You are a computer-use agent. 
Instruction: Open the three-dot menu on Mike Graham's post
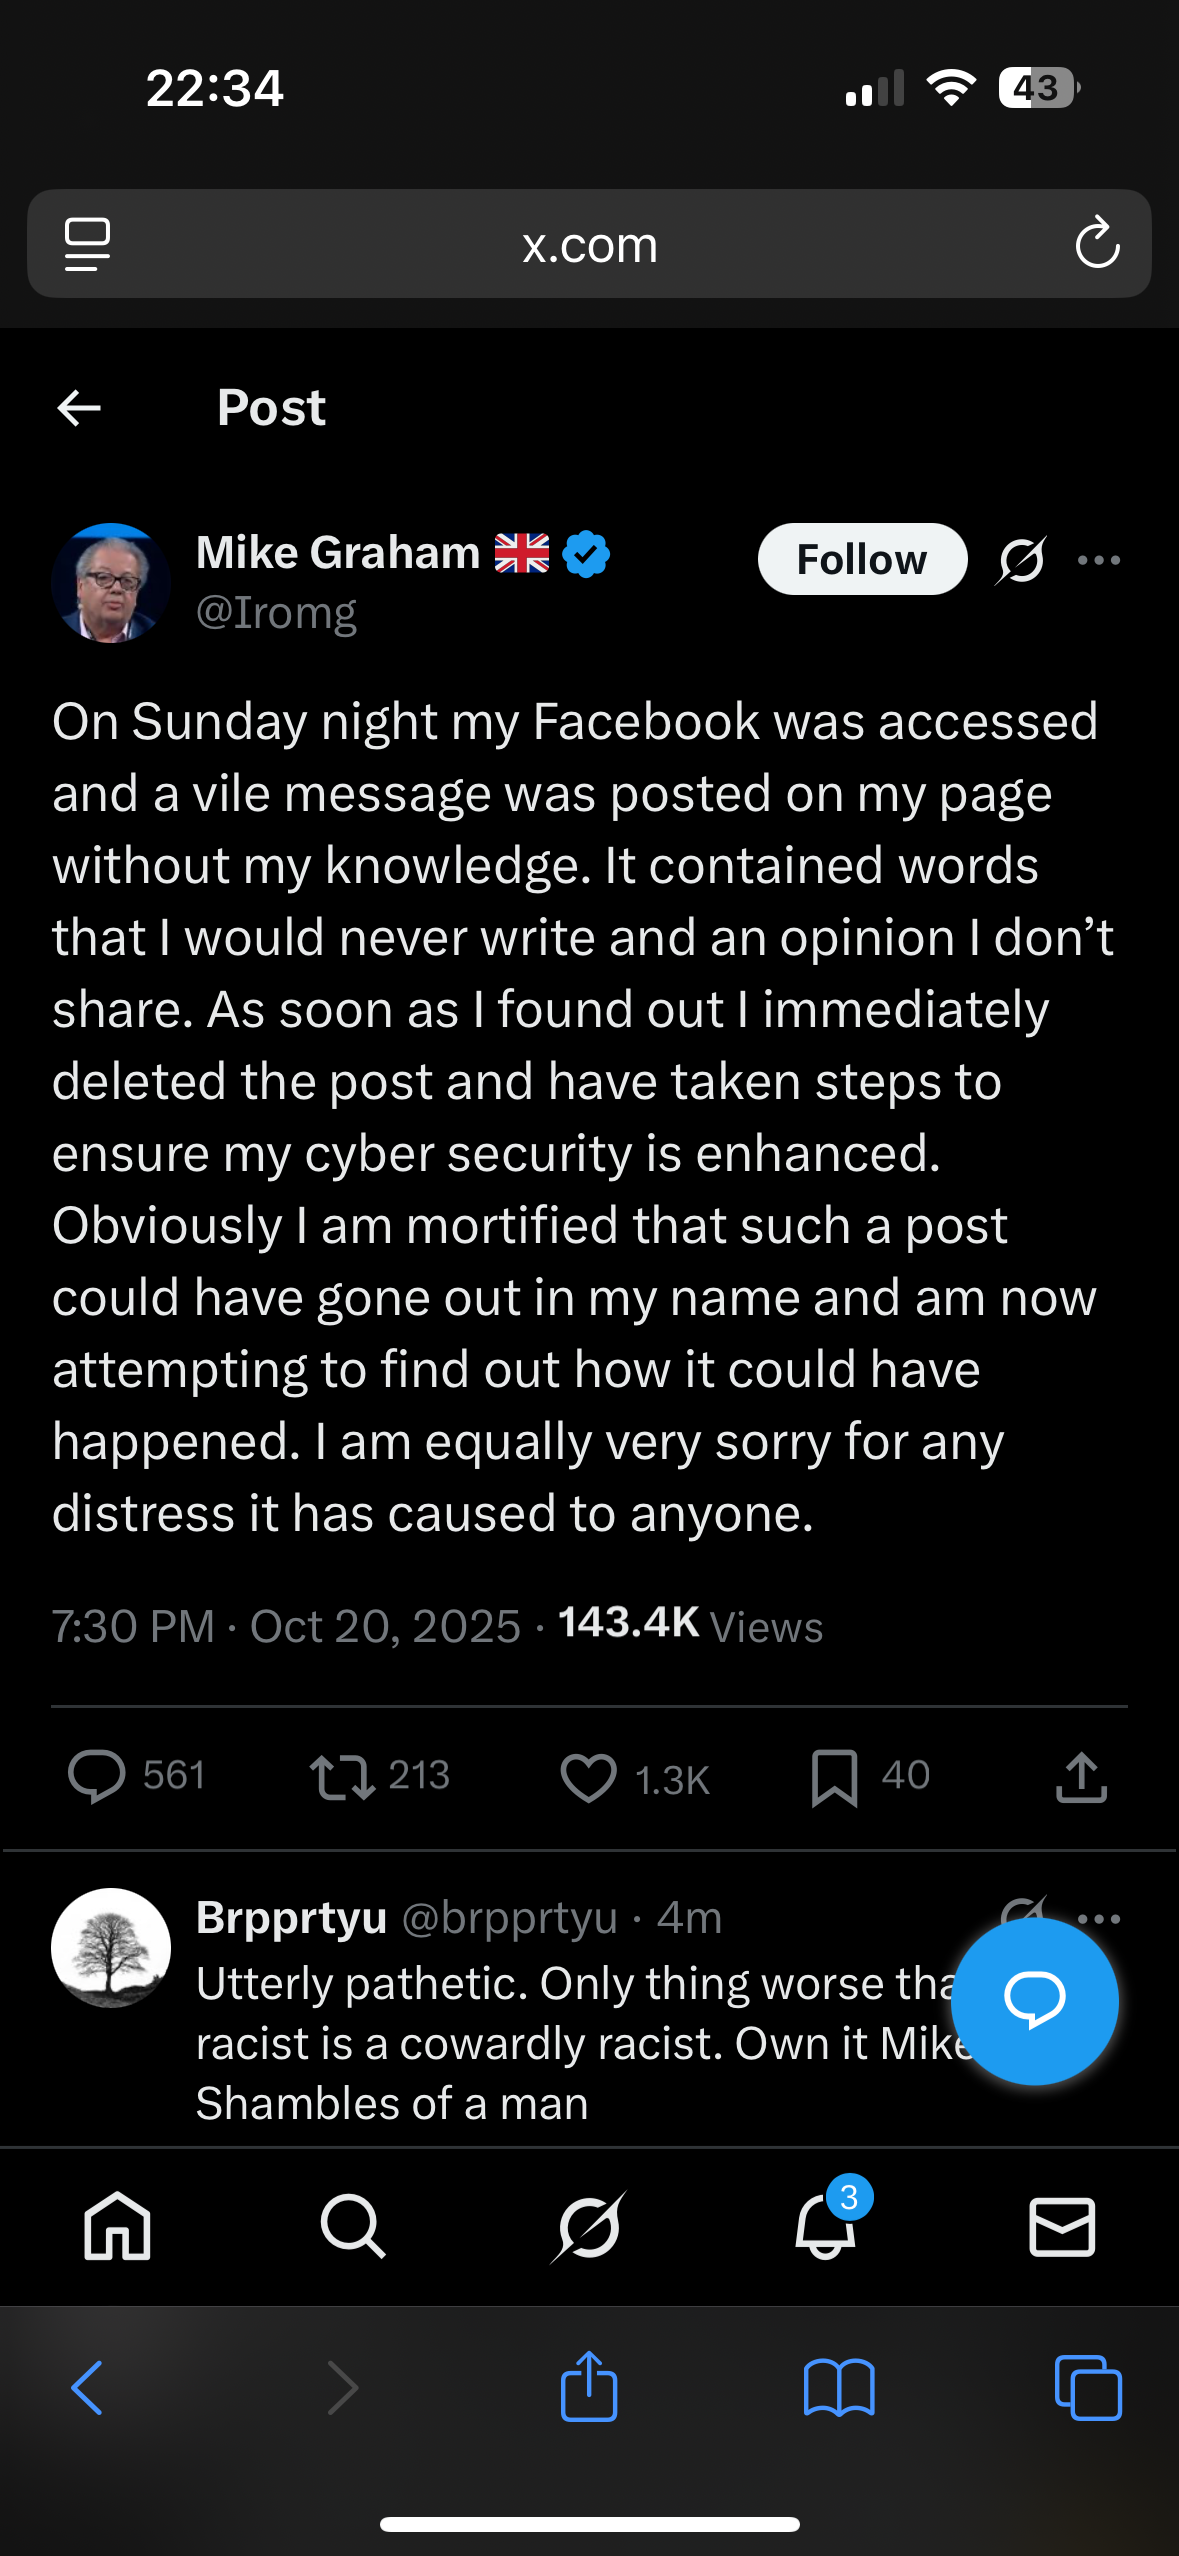point(1099,560)
